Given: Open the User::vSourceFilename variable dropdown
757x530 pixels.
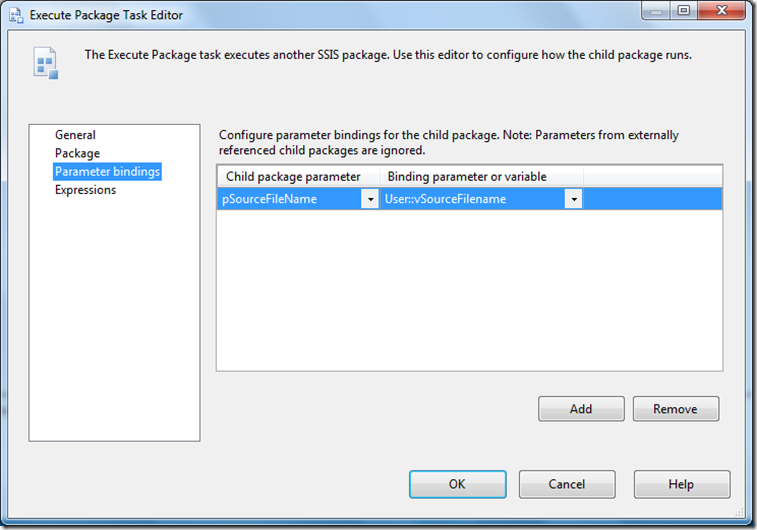Looking at the screenshot, I should 574,199.
